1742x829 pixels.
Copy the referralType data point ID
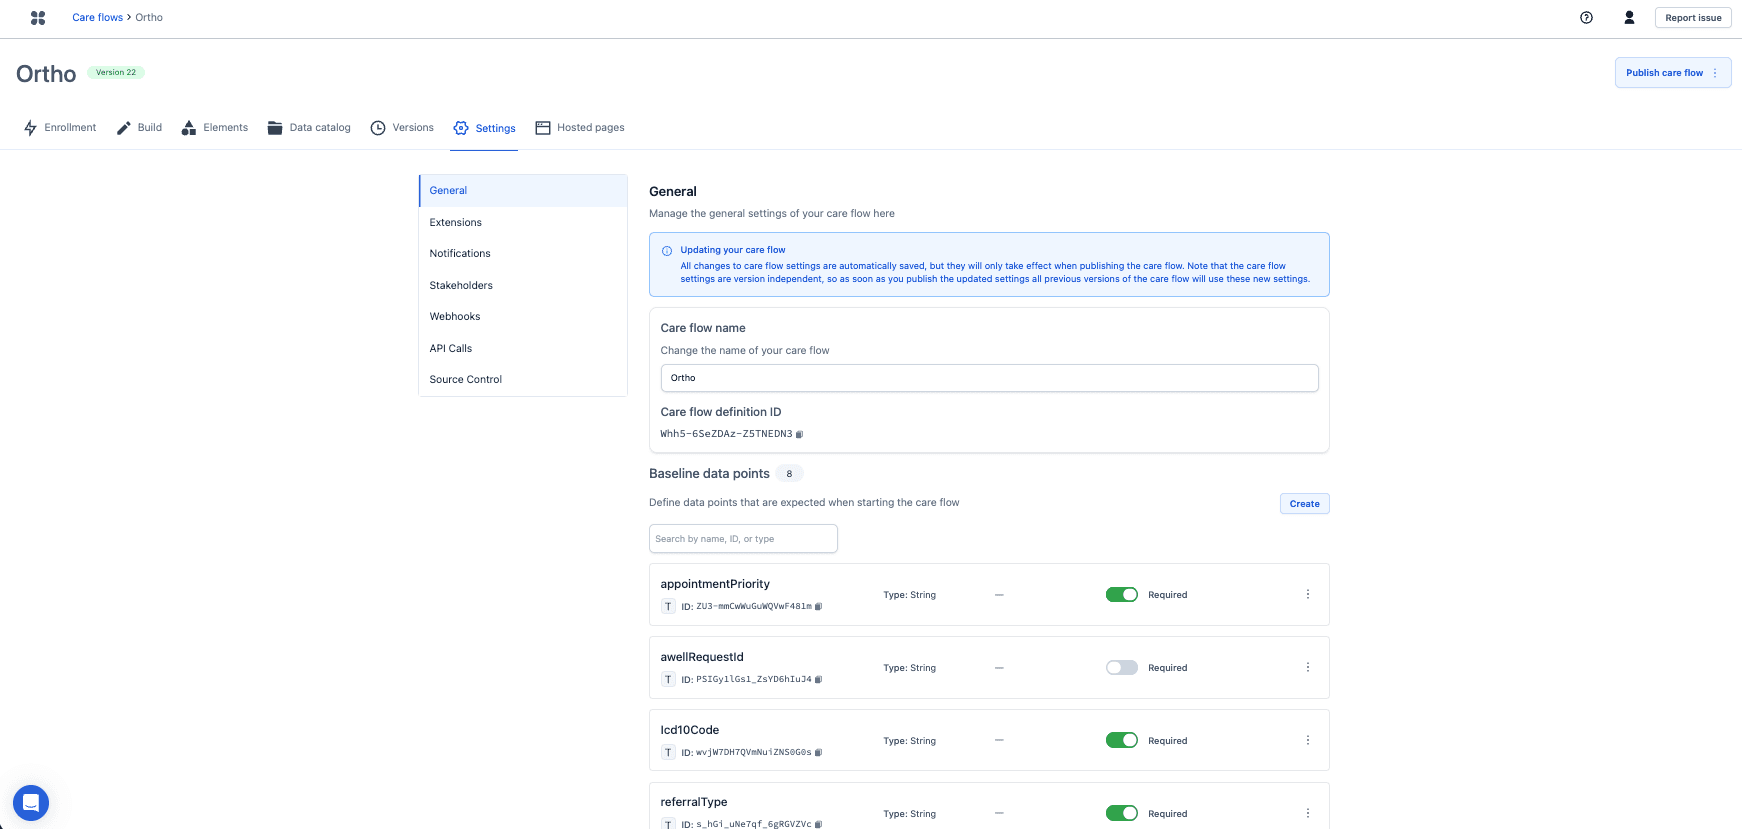(818, 824)
